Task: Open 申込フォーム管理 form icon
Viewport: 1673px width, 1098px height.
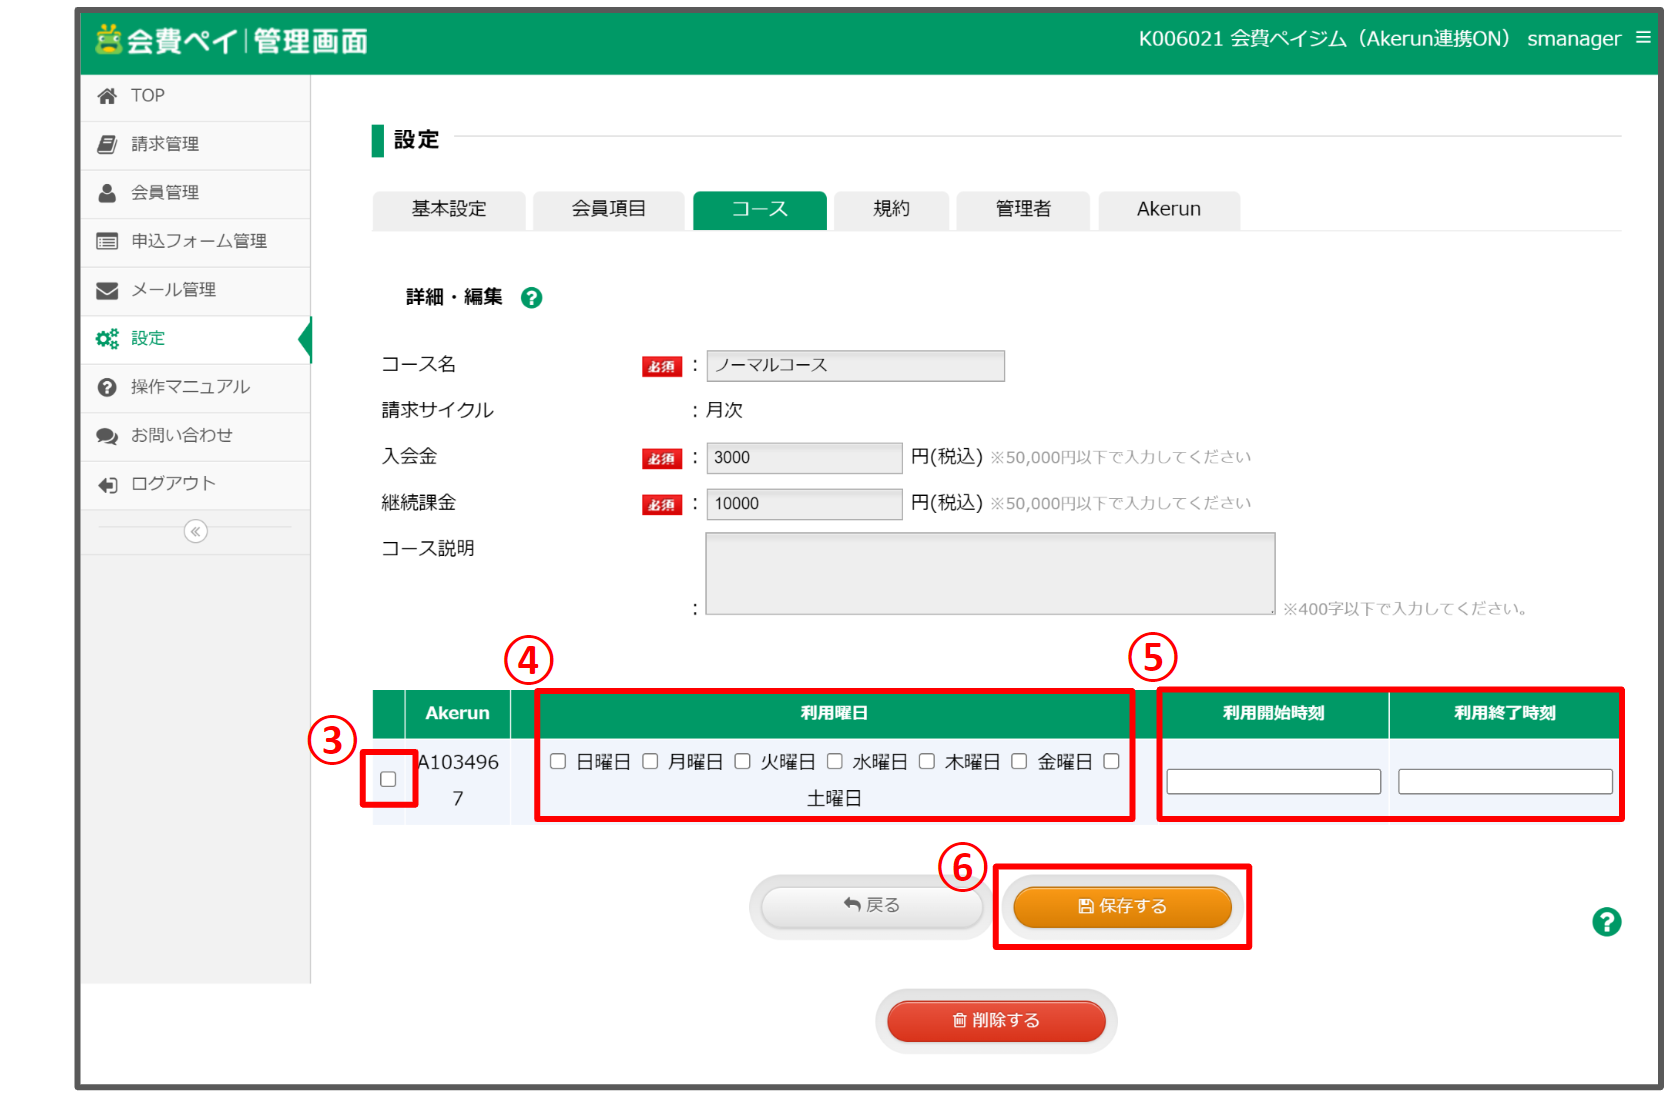Action: point(107,241)
